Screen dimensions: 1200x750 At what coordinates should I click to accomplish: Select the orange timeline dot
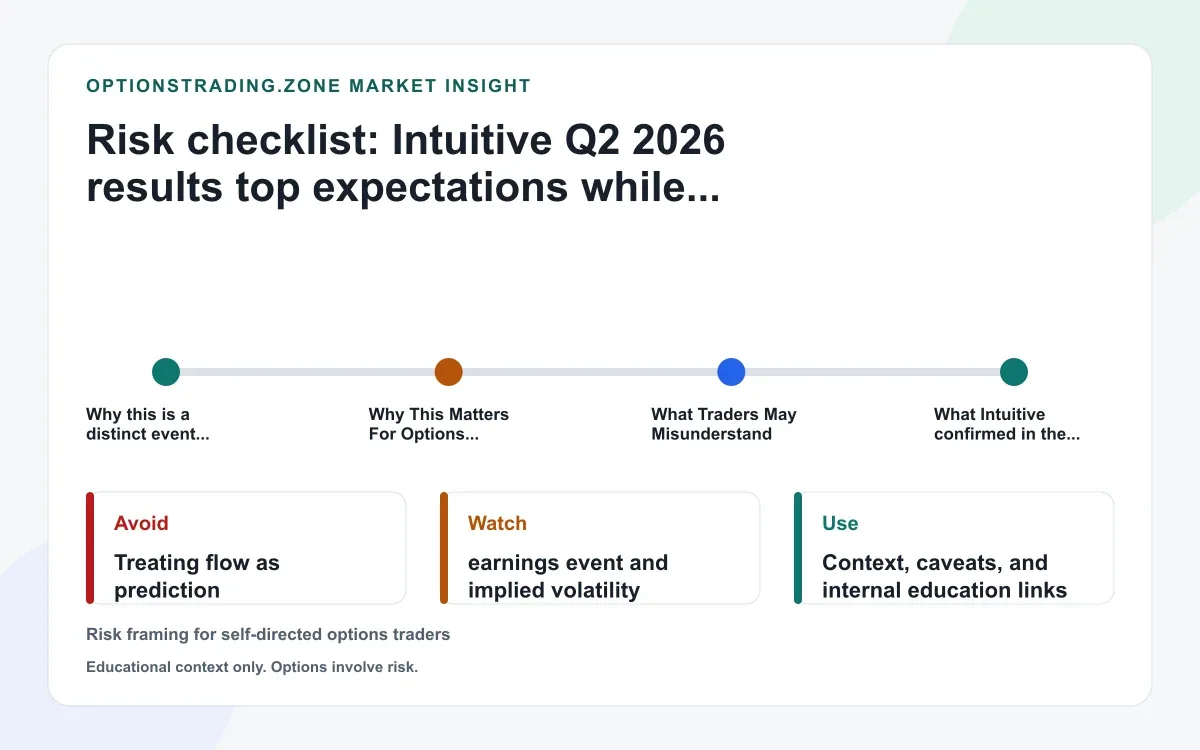449,372
